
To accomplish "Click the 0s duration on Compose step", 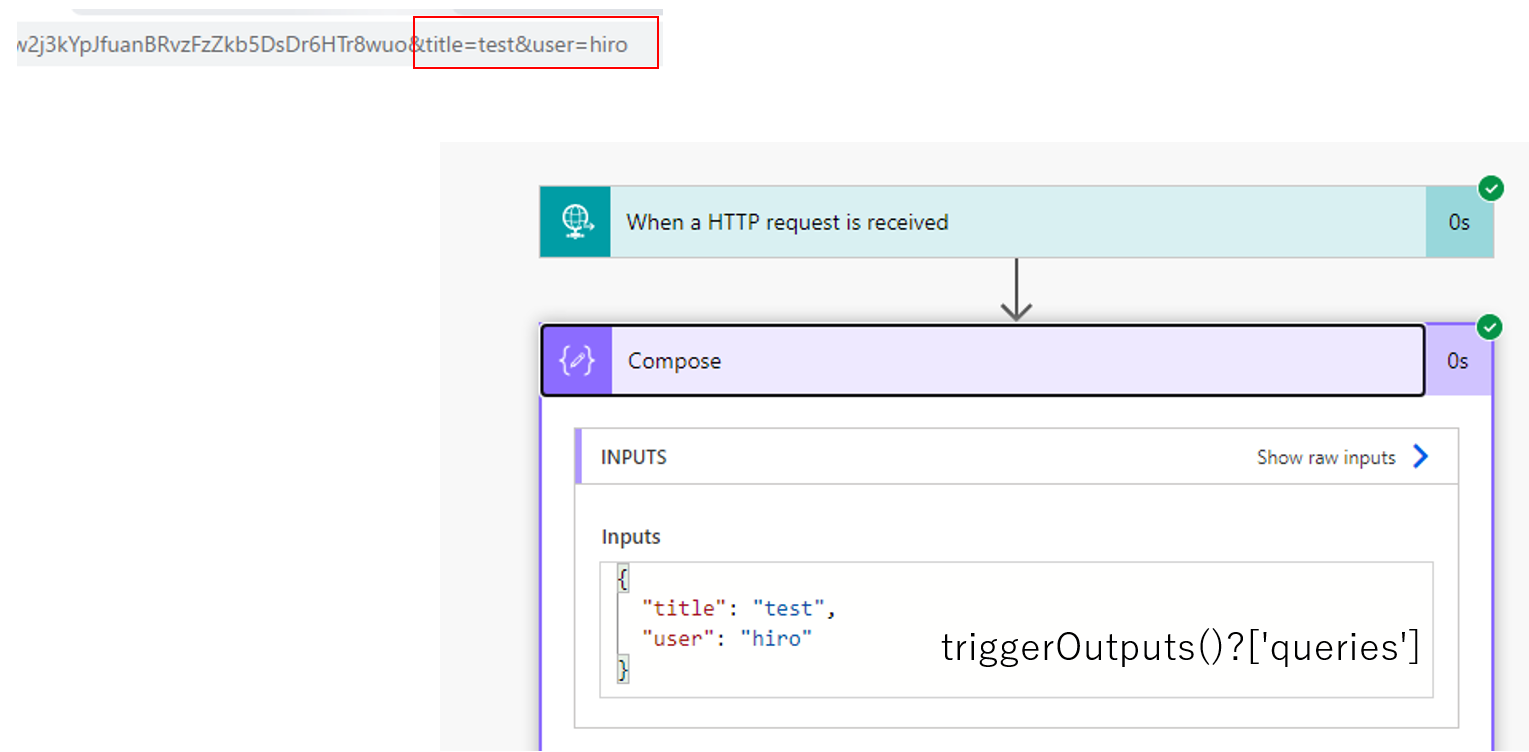I will pyautogui.click(x=1458, y=361).
